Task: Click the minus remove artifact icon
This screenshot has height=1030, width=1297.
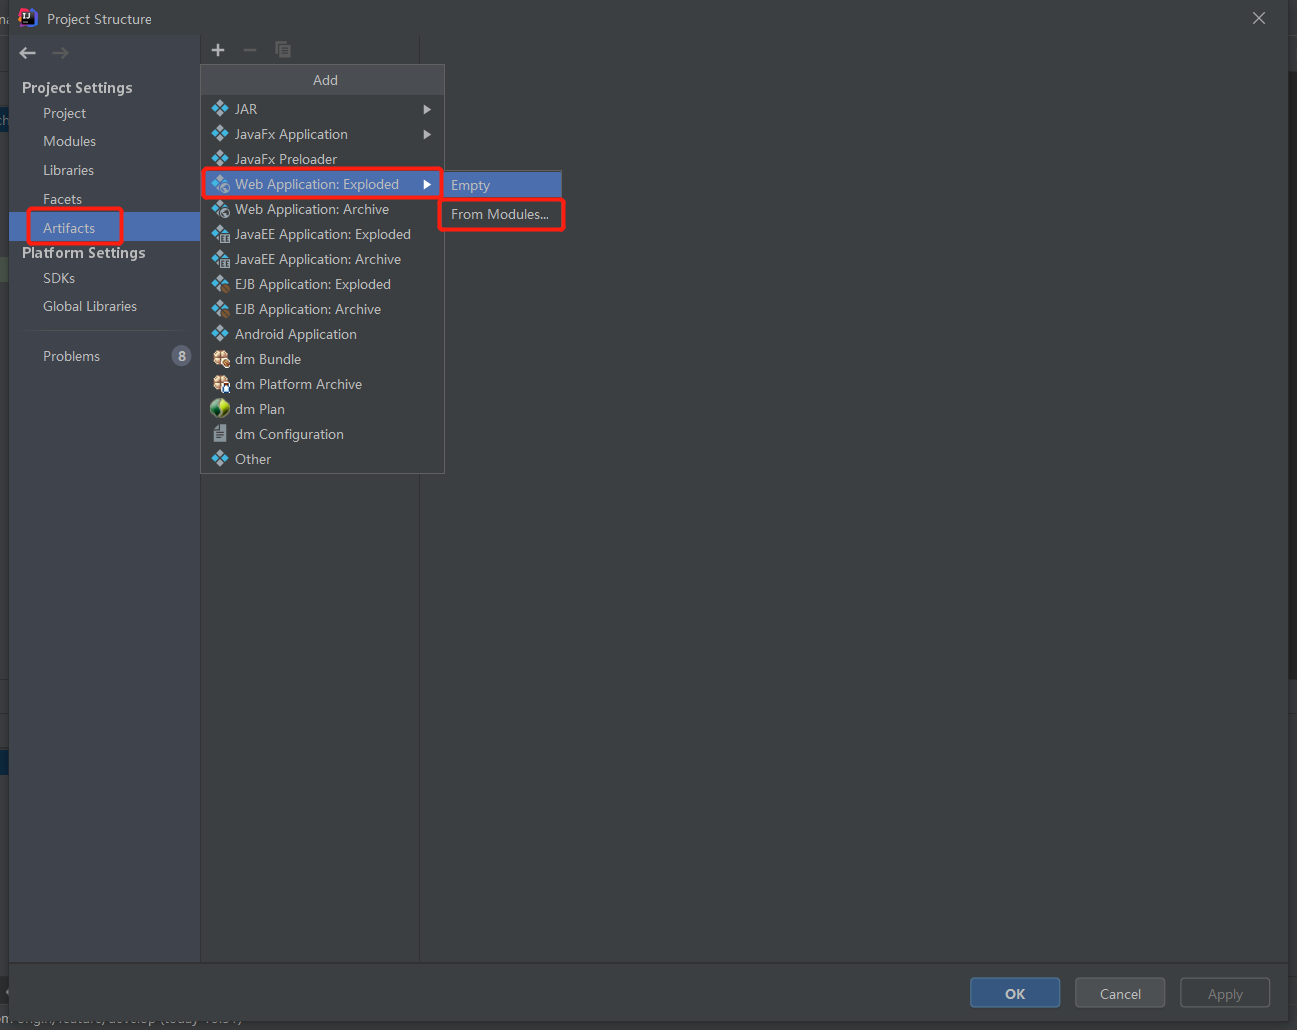Action: [250, 50]
